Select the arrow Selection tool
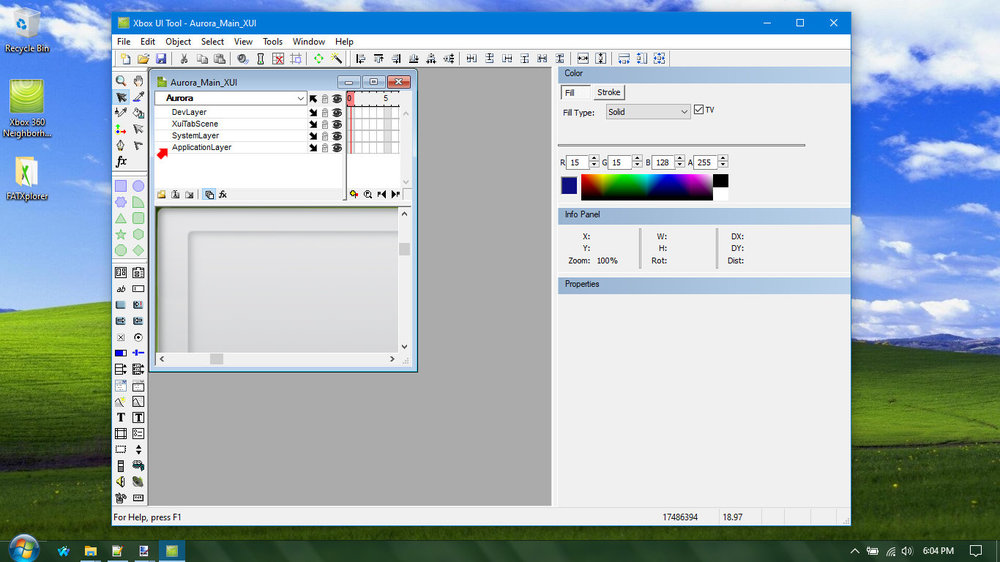This screenshot has height=562, width=1000. tap(121, 97)
